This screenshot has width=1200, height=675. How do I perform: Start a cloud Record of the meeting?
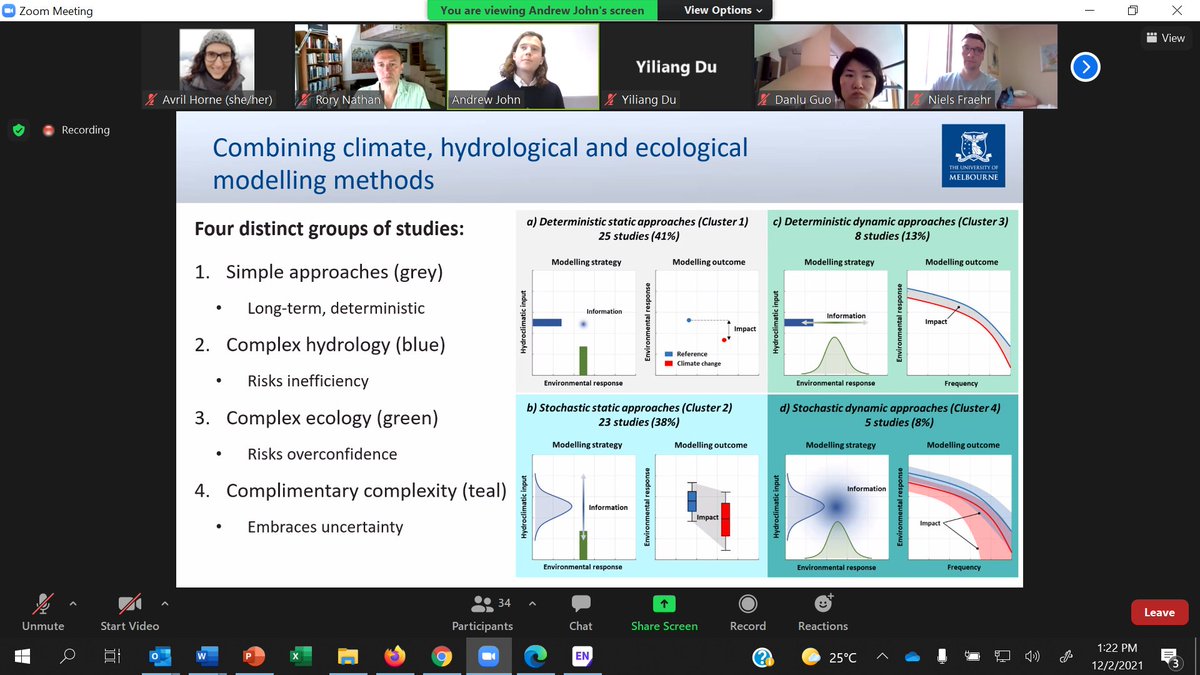747,612
